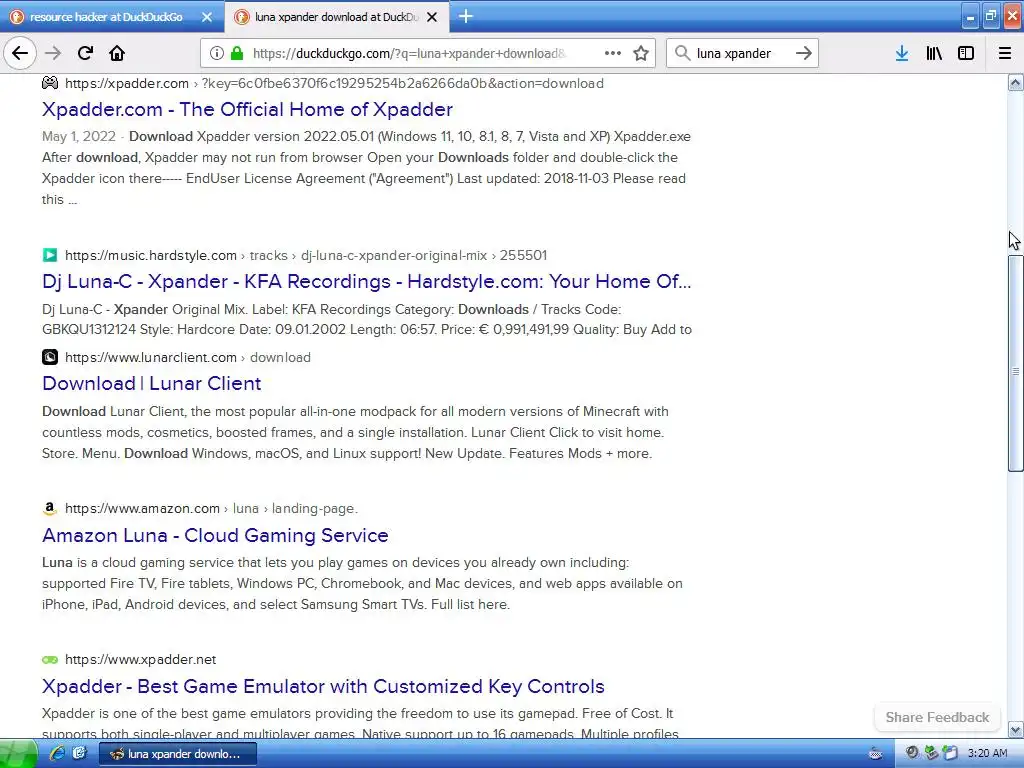Click the page scrollbar down arrow
The image size is (1024, 768).
pyautogui.click(x=1015, y=729)
